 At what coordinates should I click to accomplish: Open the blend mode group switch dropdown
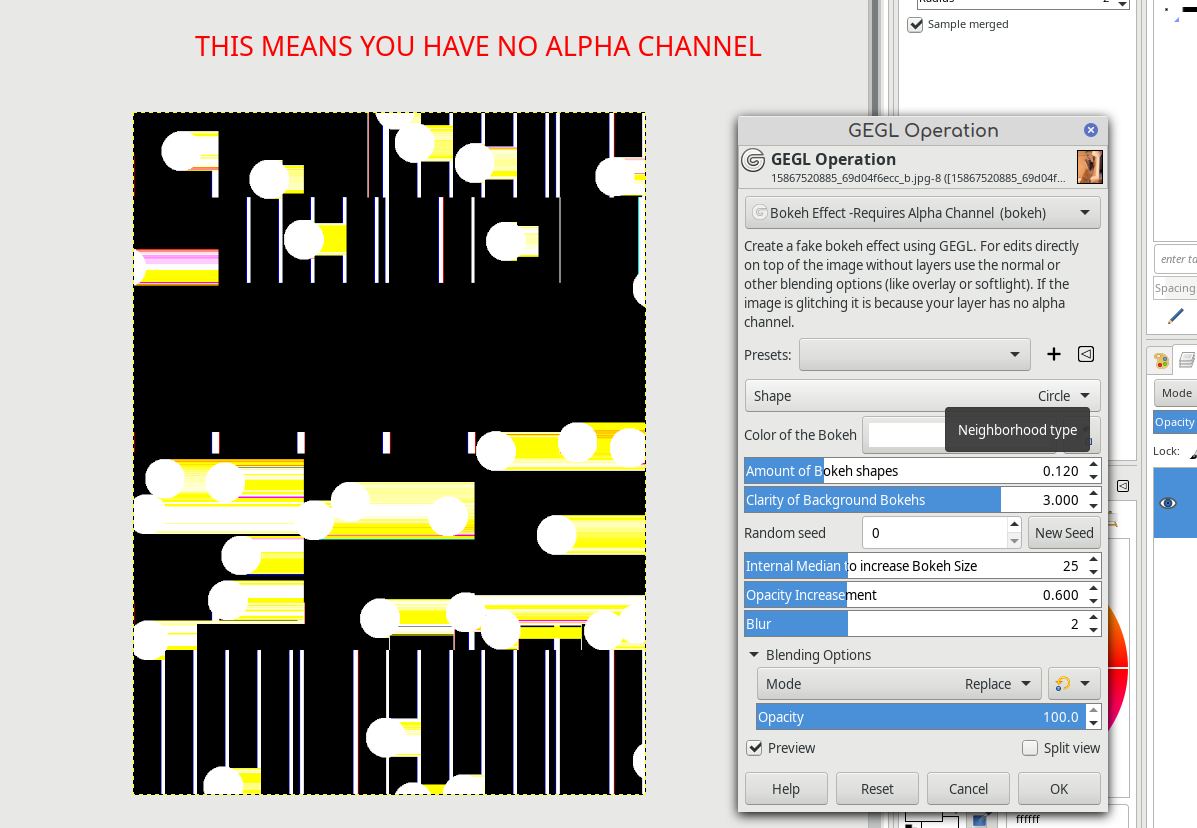tap(1073, 684)
